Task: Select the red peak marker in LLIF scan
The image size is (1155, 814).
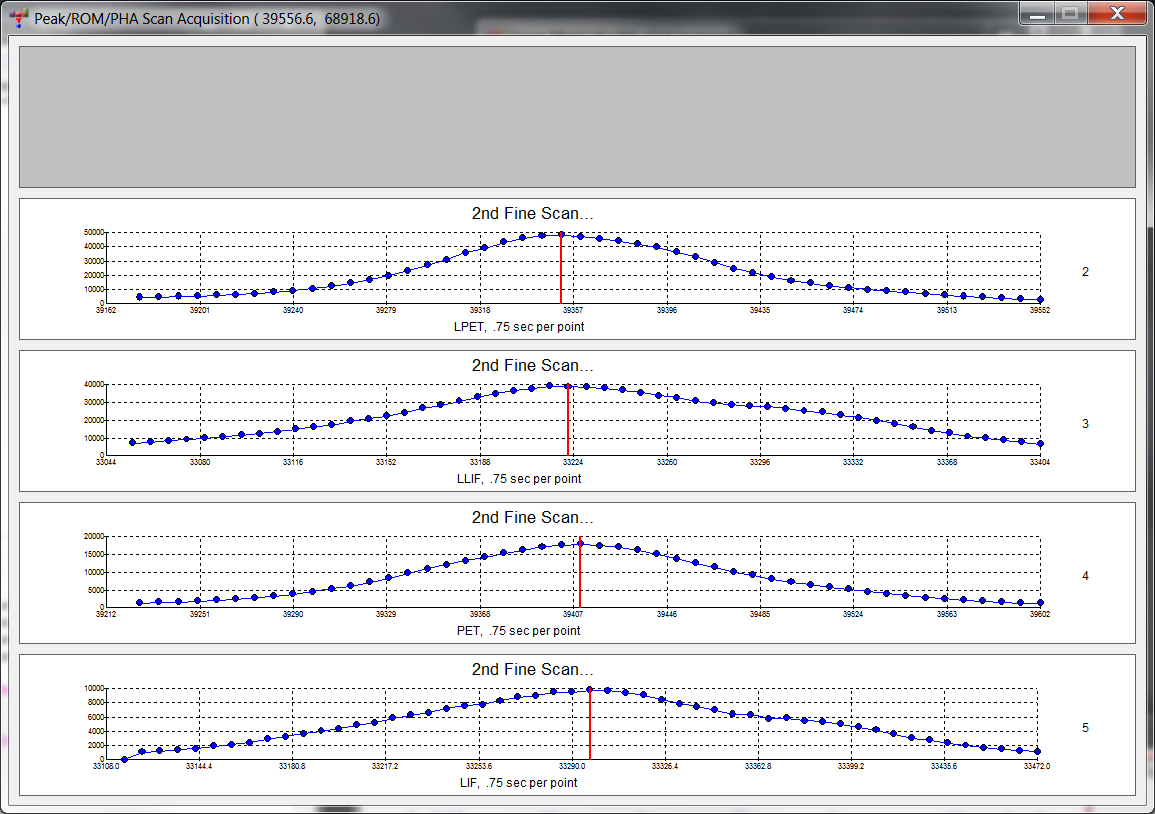Action: (x=568, y=422)
